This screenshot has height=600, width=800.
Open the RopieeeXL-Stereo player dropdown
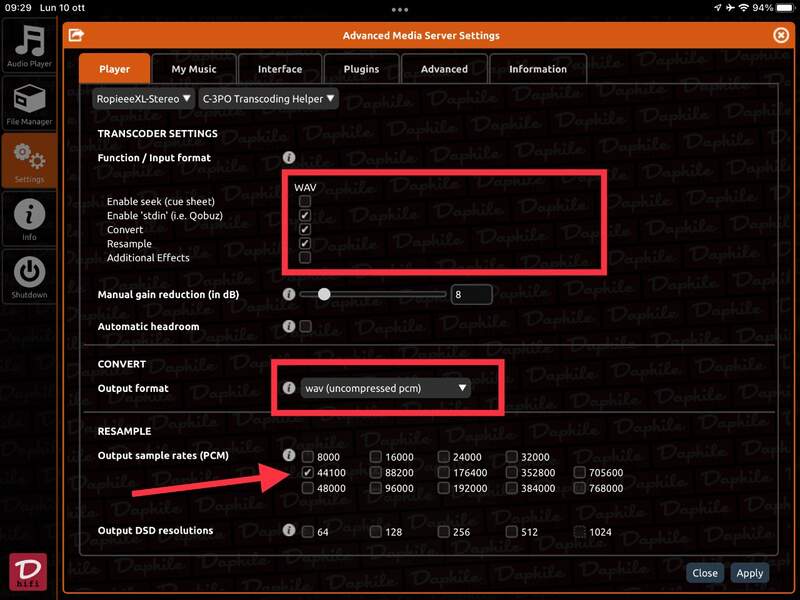tap(143, 99)
